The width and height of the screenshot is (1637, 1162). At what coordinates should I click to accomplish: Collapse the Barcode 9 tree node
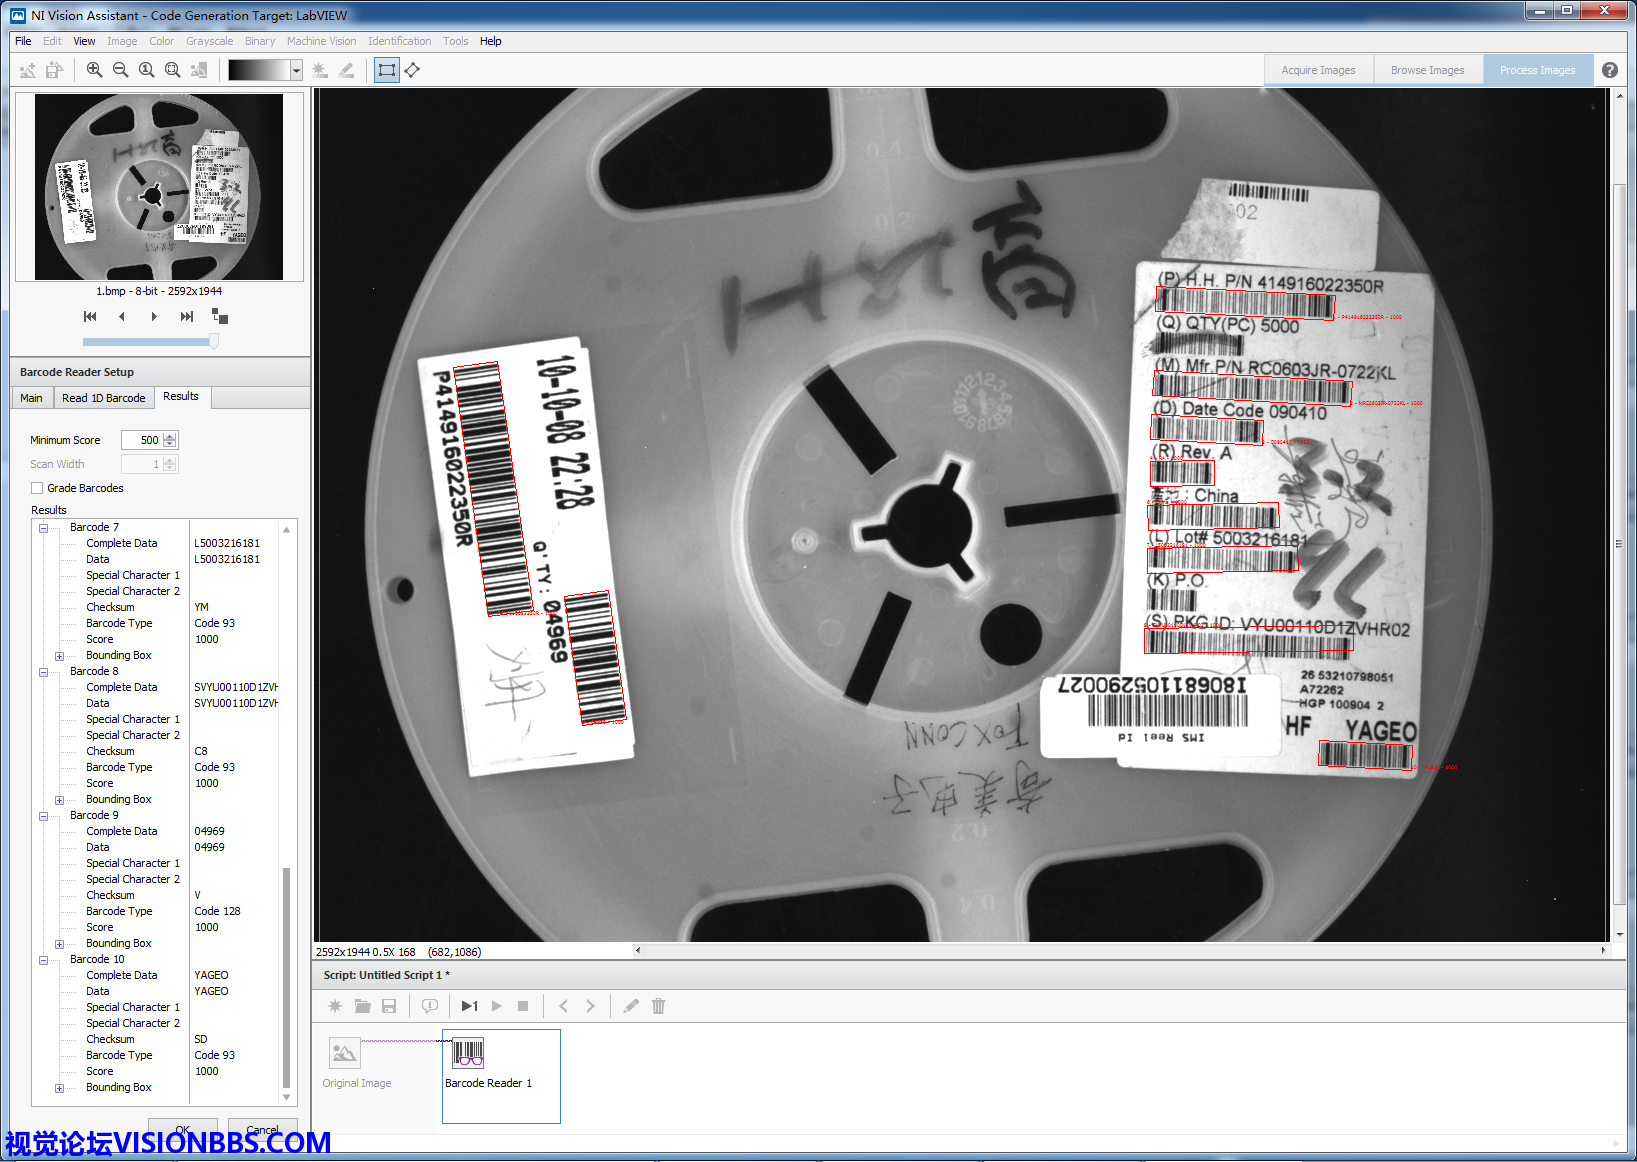[44, 816]
